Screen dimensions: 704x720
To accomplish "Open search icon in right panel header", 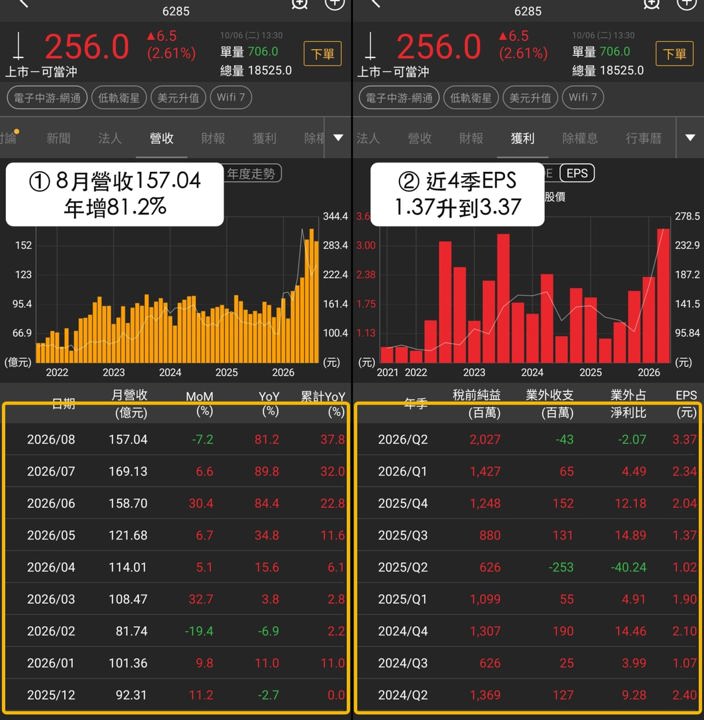I will [651, 4].
